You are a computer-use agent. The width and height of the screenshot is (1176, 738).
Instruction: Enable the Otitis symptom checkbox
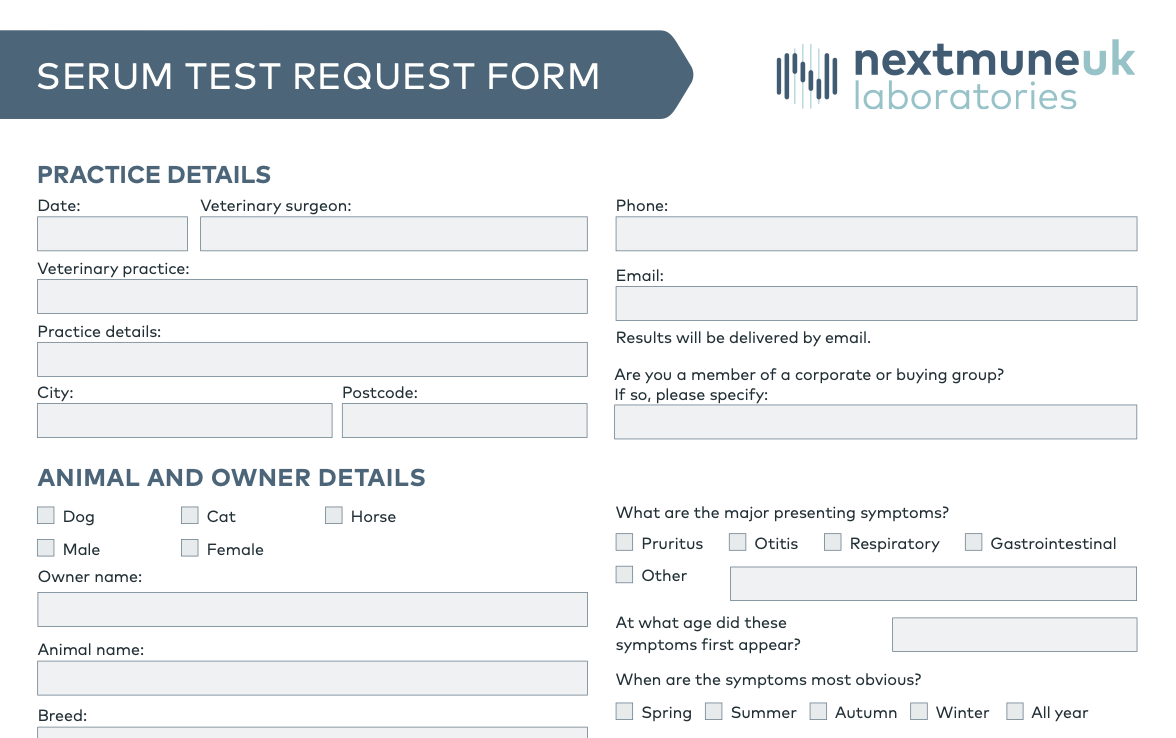[x=738, y=542]
